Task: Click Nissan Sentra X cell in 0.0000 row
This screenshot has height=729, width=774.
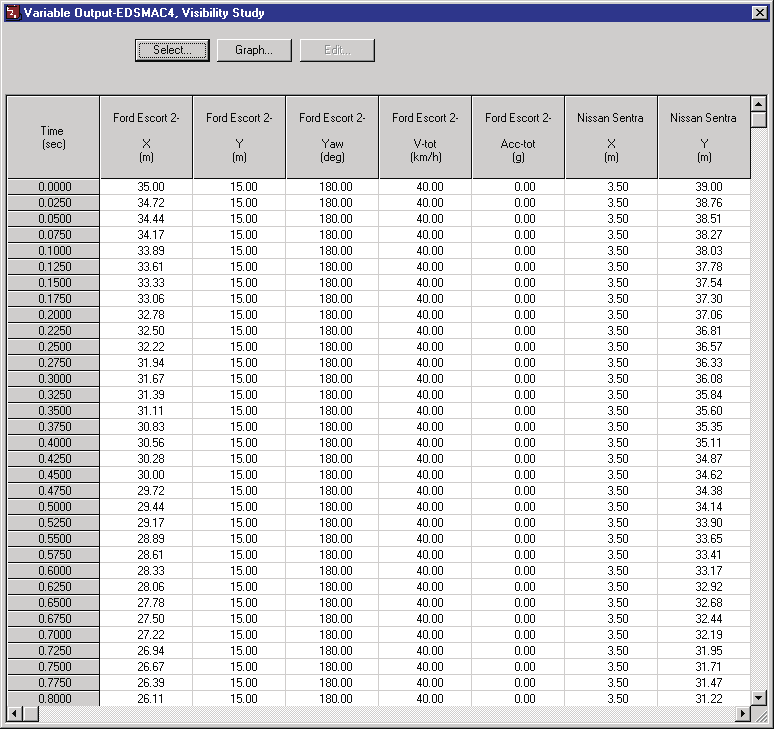Action: [x=611, y=187]
